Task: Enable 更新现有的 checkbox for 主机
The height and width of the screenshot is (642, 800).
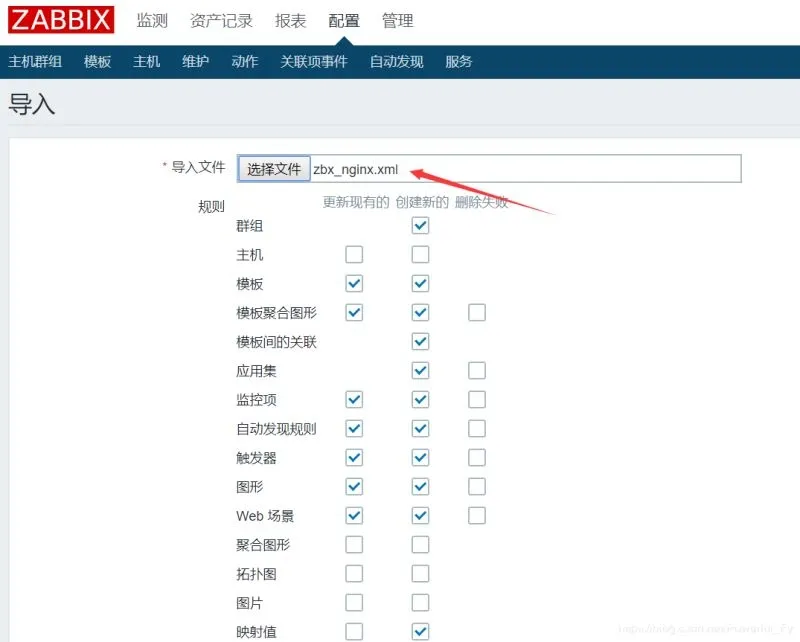Action: [x=354, y=255]
